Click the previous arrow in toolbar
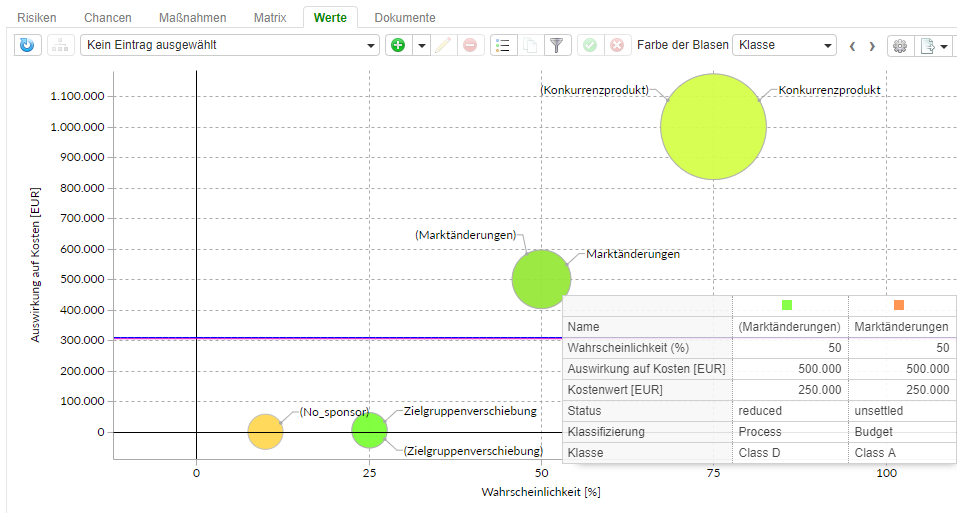Viewport: 957px width, 513px height. click(852, 45)
